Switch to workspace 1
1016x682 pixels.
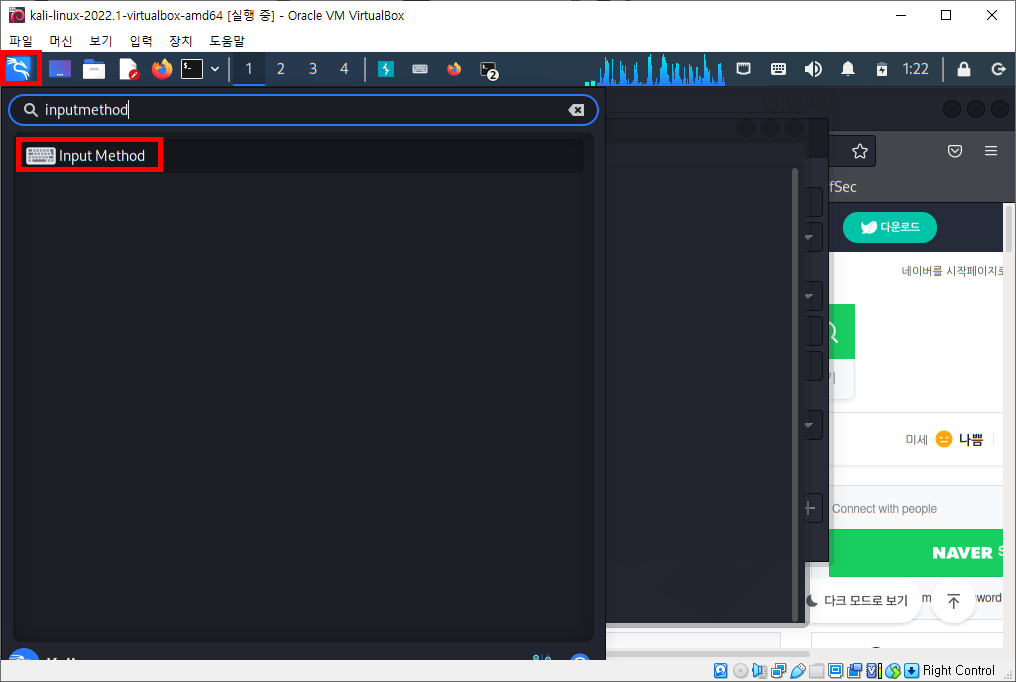pyautogui.click(x=249, y=69)
